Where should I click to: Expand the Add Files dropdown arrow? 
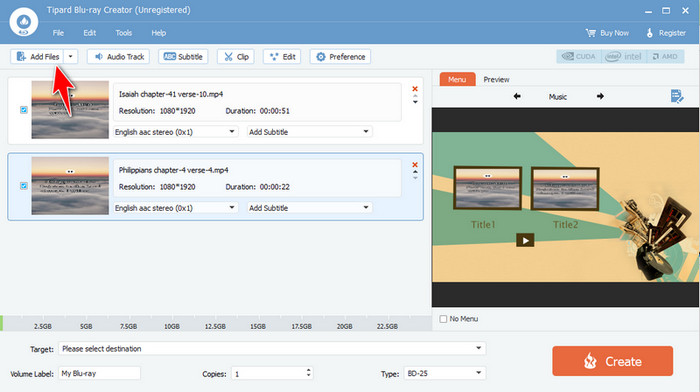click(71, 57)
